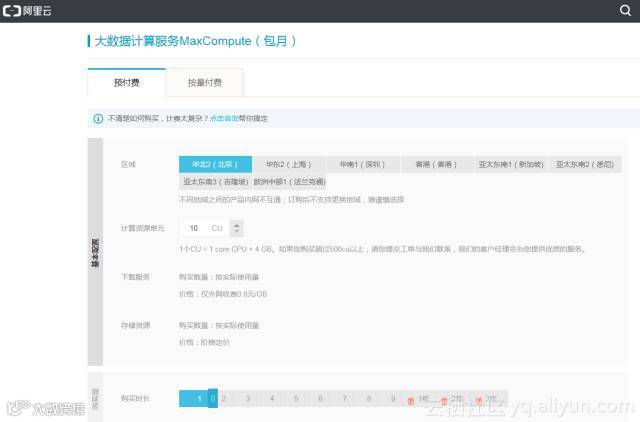Click the 购买时长 label
Image resolution: width=640 pixels, height=422 pixels.
[x=135, y=398]
